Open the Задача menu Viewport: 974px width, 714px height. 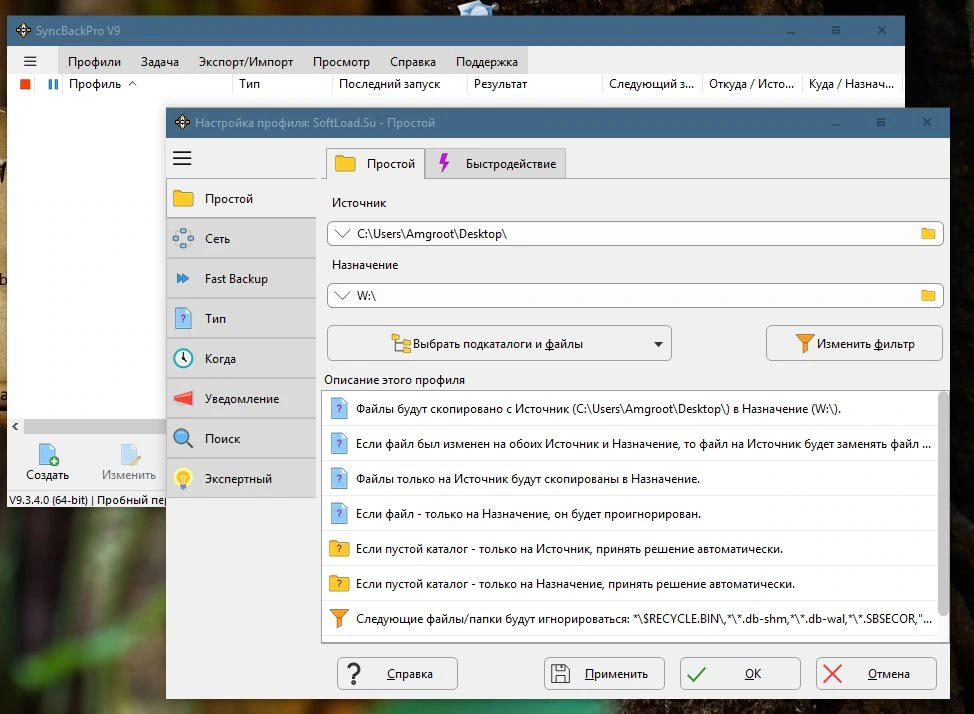pyautogui.click(x=160, y=62)
